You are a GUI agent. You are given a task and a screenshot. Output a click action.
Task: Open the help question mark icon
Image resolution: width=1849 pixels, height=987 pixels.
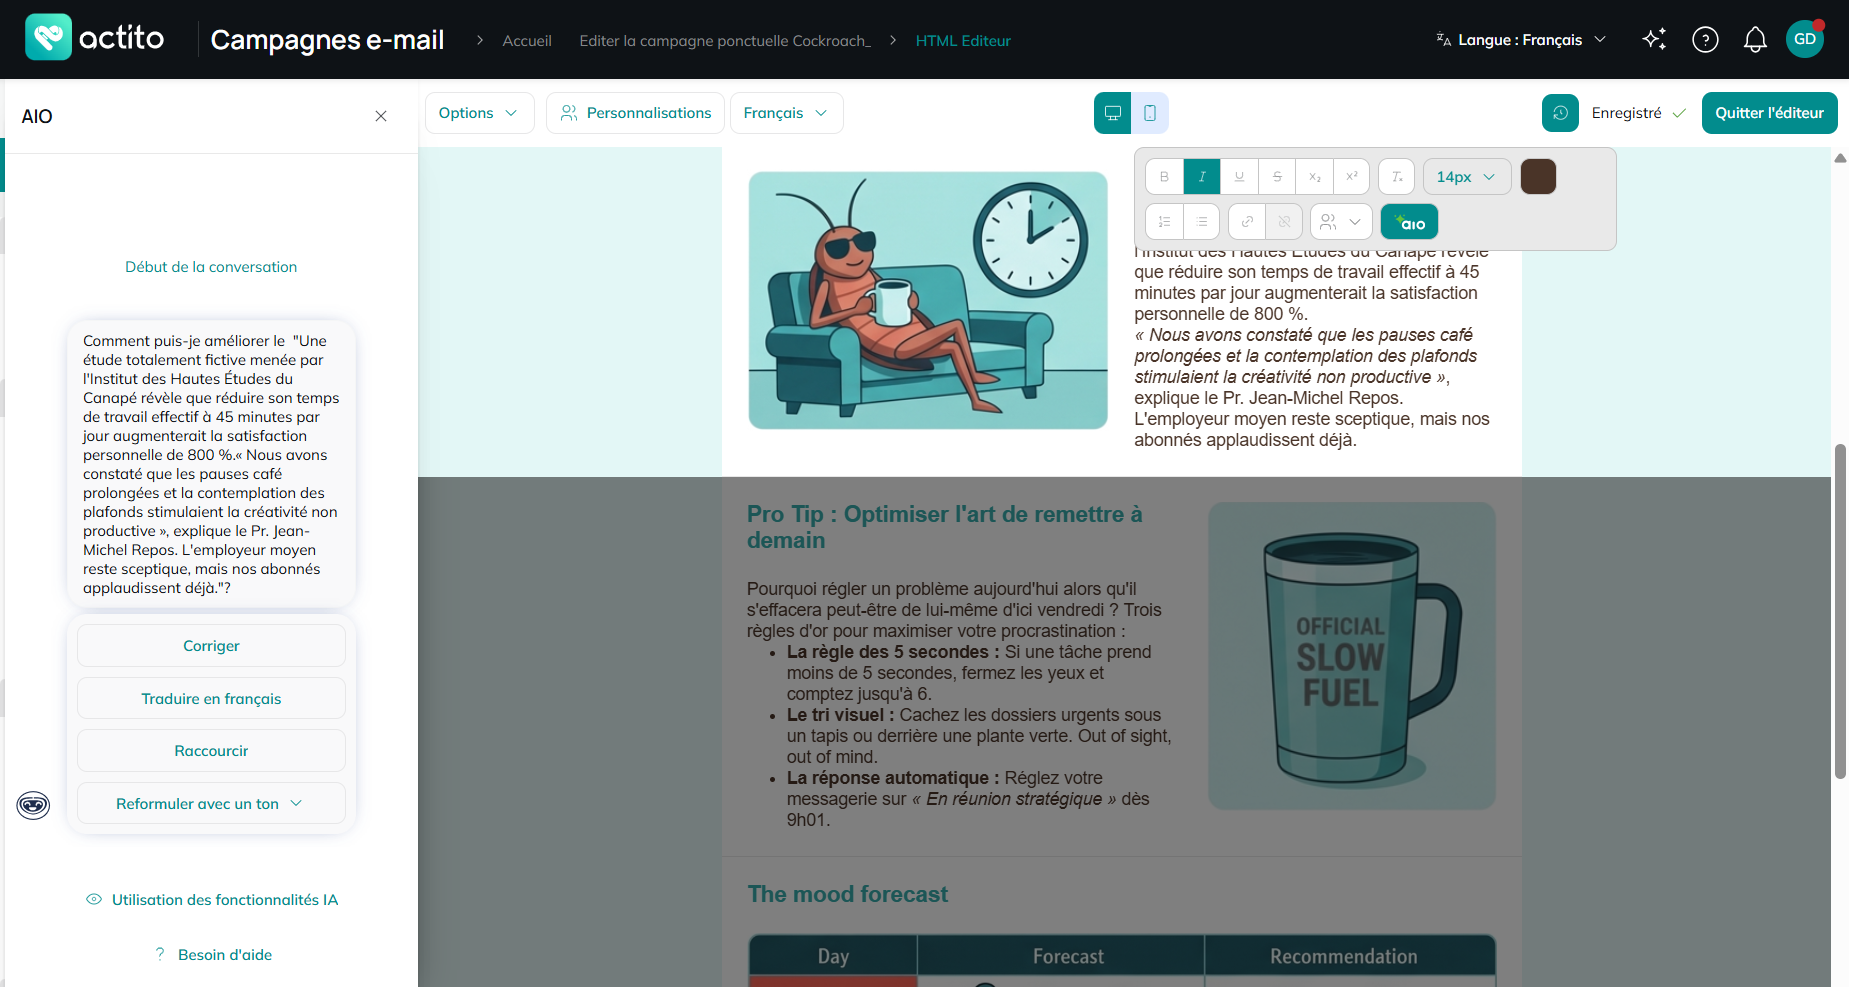[x=1705, y=40]
